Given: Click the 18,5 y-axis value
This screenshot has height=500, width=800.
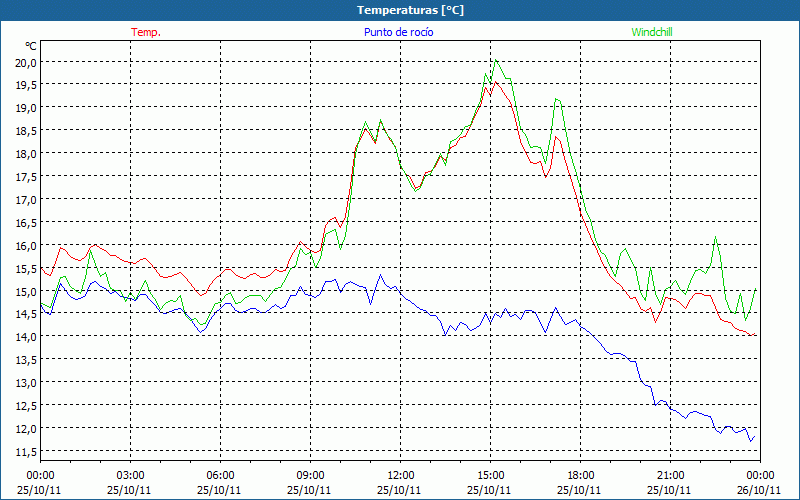Looking at the screenshot, I should pyautogui.click(x=27, y=131).
